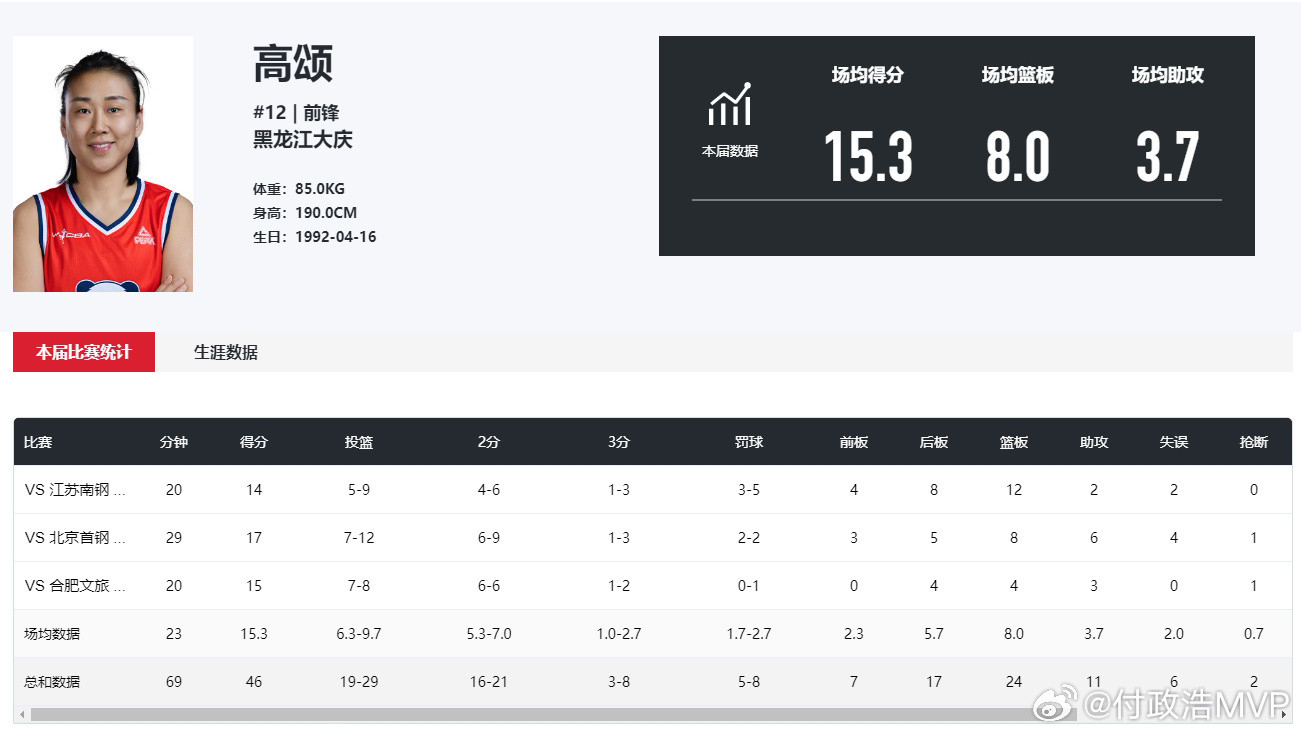Open the VS 江苏南钢 game row

tap(653, 490)
